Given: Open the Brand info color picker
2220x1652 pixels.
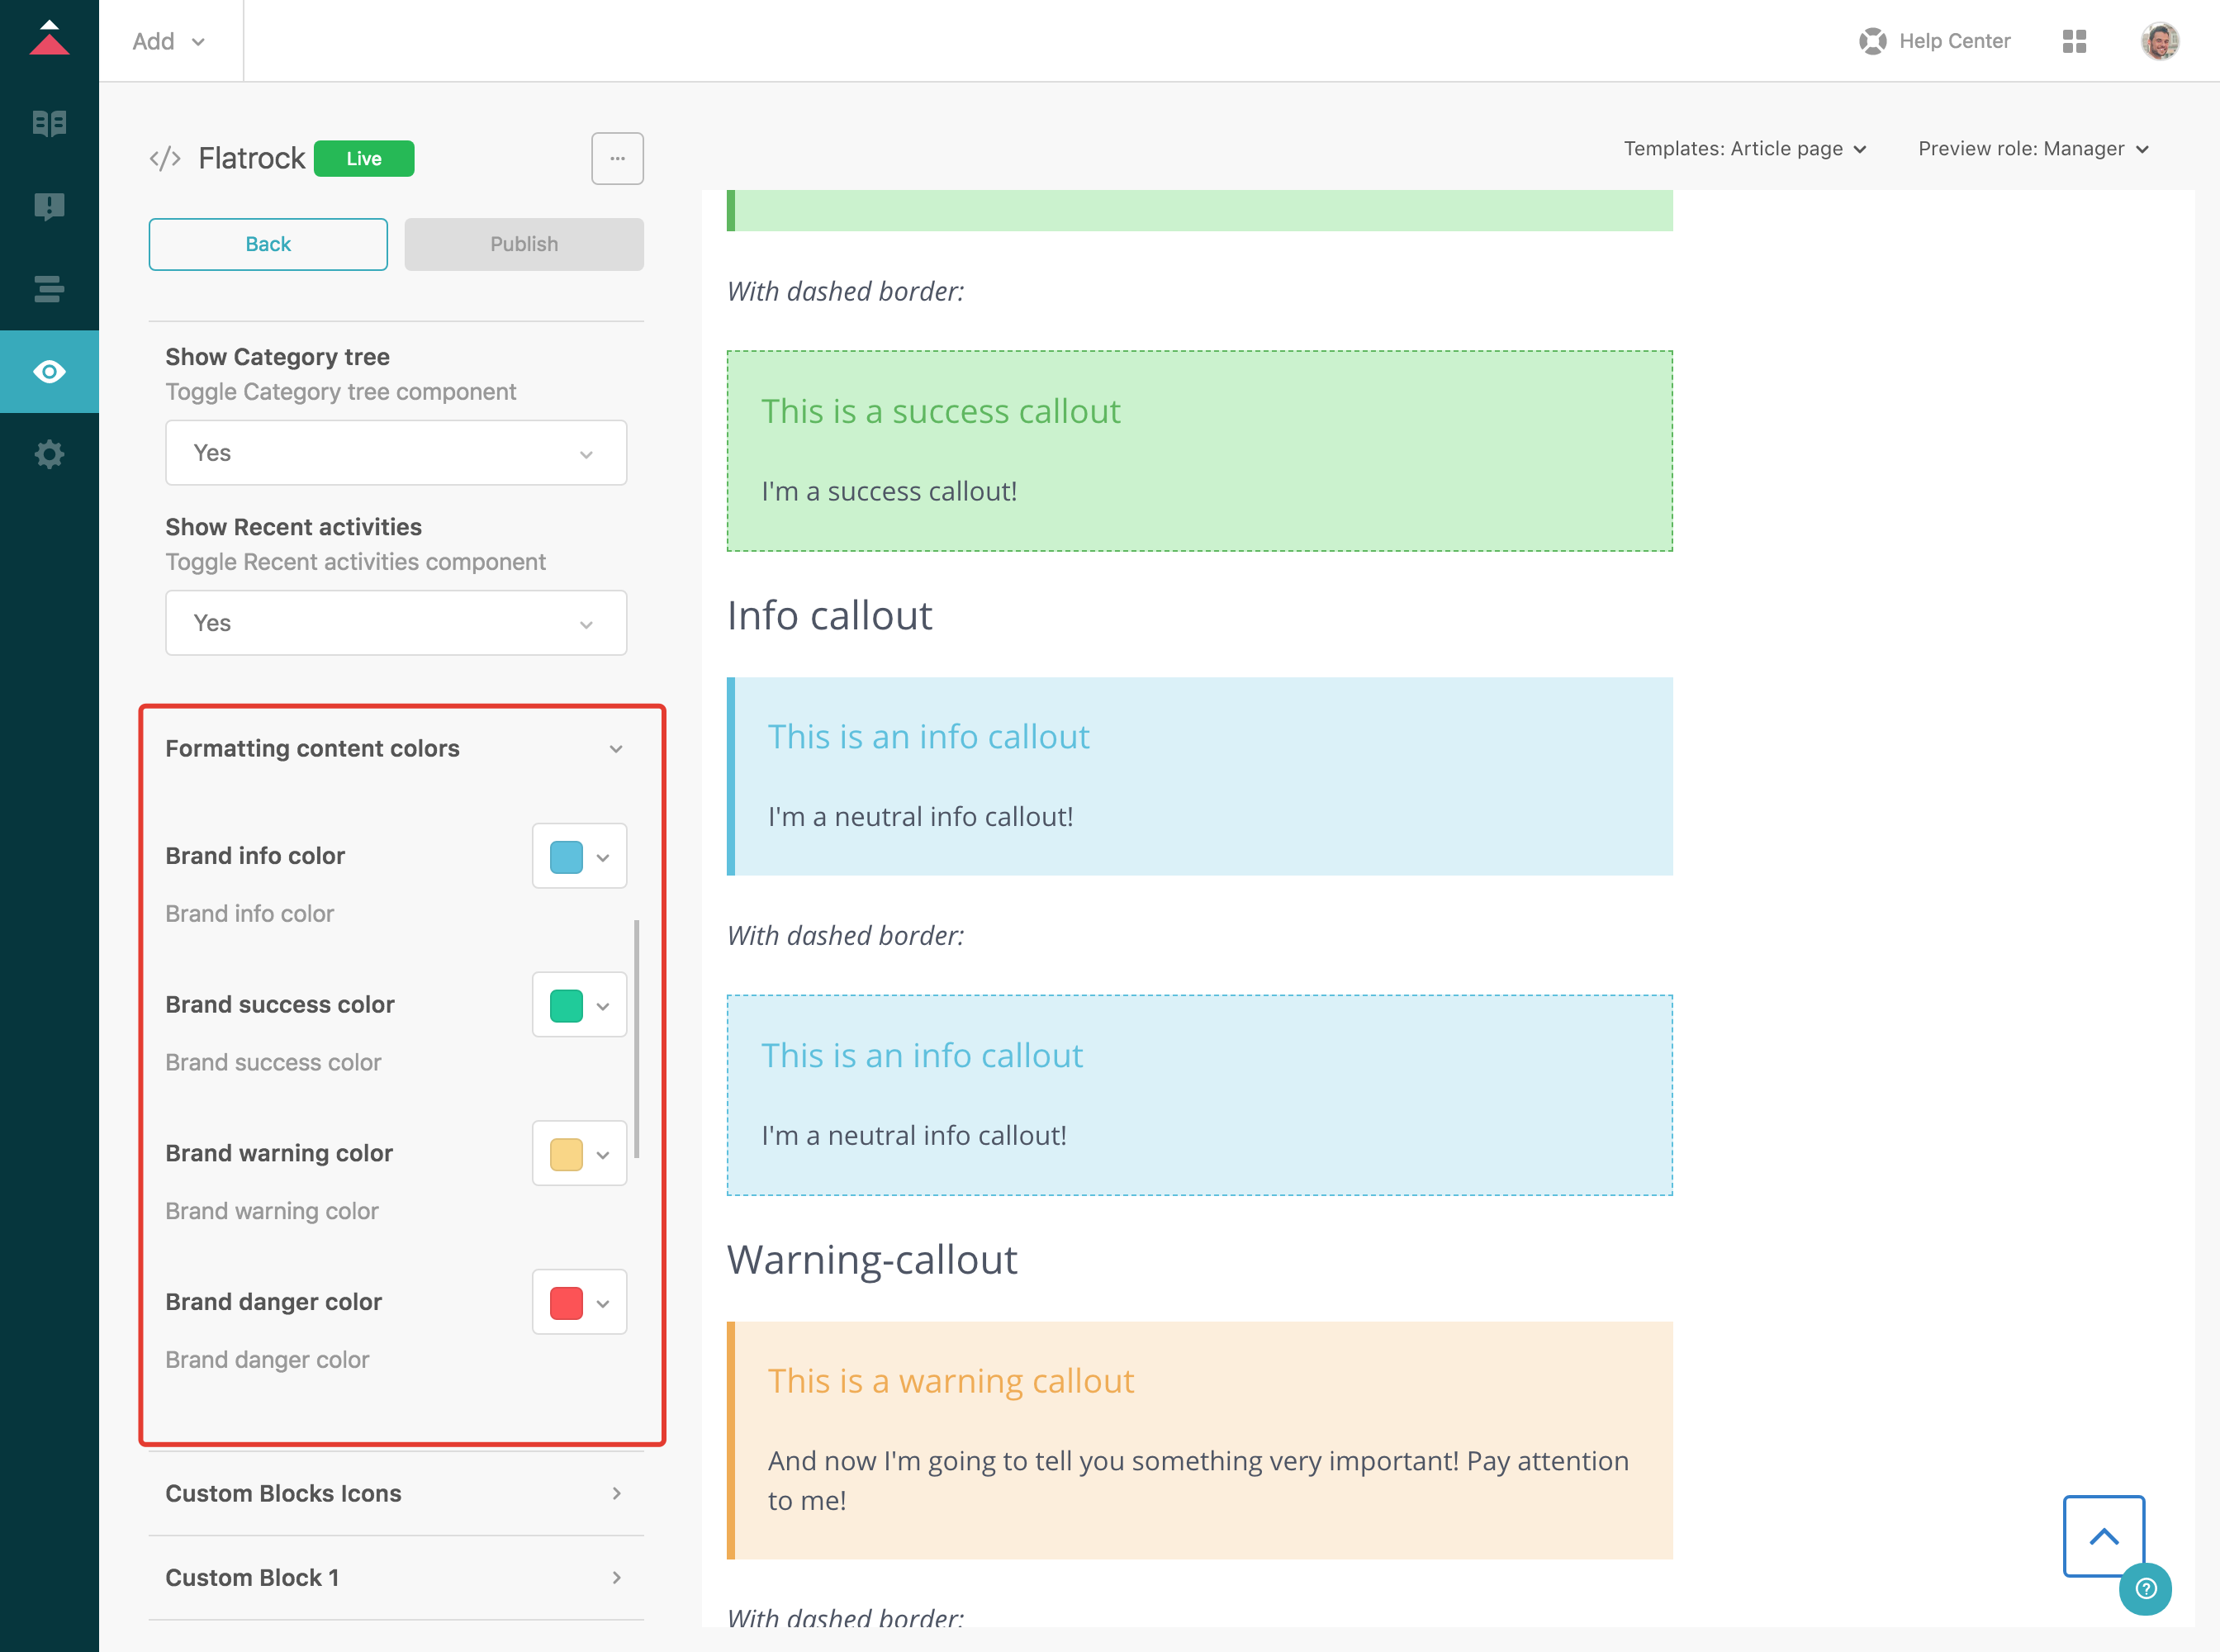Looking at the screenshot, I should (x=579, y=856).
